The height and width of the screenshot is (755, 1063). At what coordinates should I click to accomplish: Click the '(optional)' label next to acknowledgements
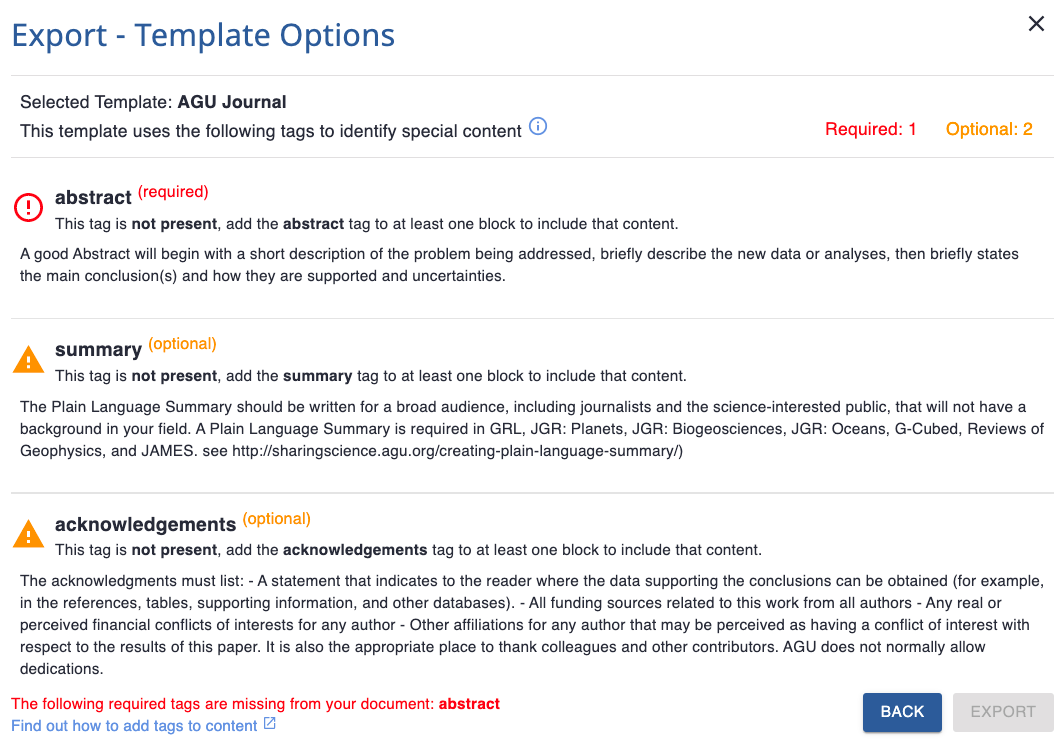pyautogui.click(x=277, y=518)
